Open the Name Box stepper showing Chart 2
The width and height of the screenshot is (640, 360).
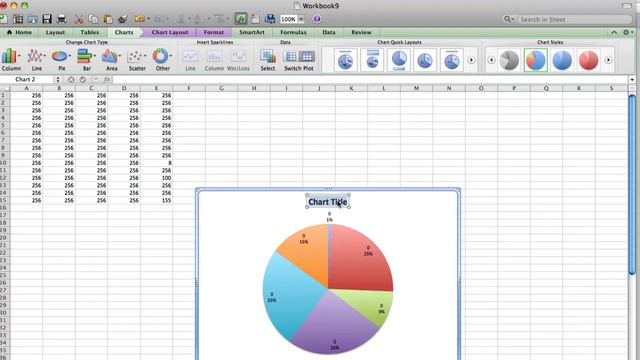tap(58, 79)
